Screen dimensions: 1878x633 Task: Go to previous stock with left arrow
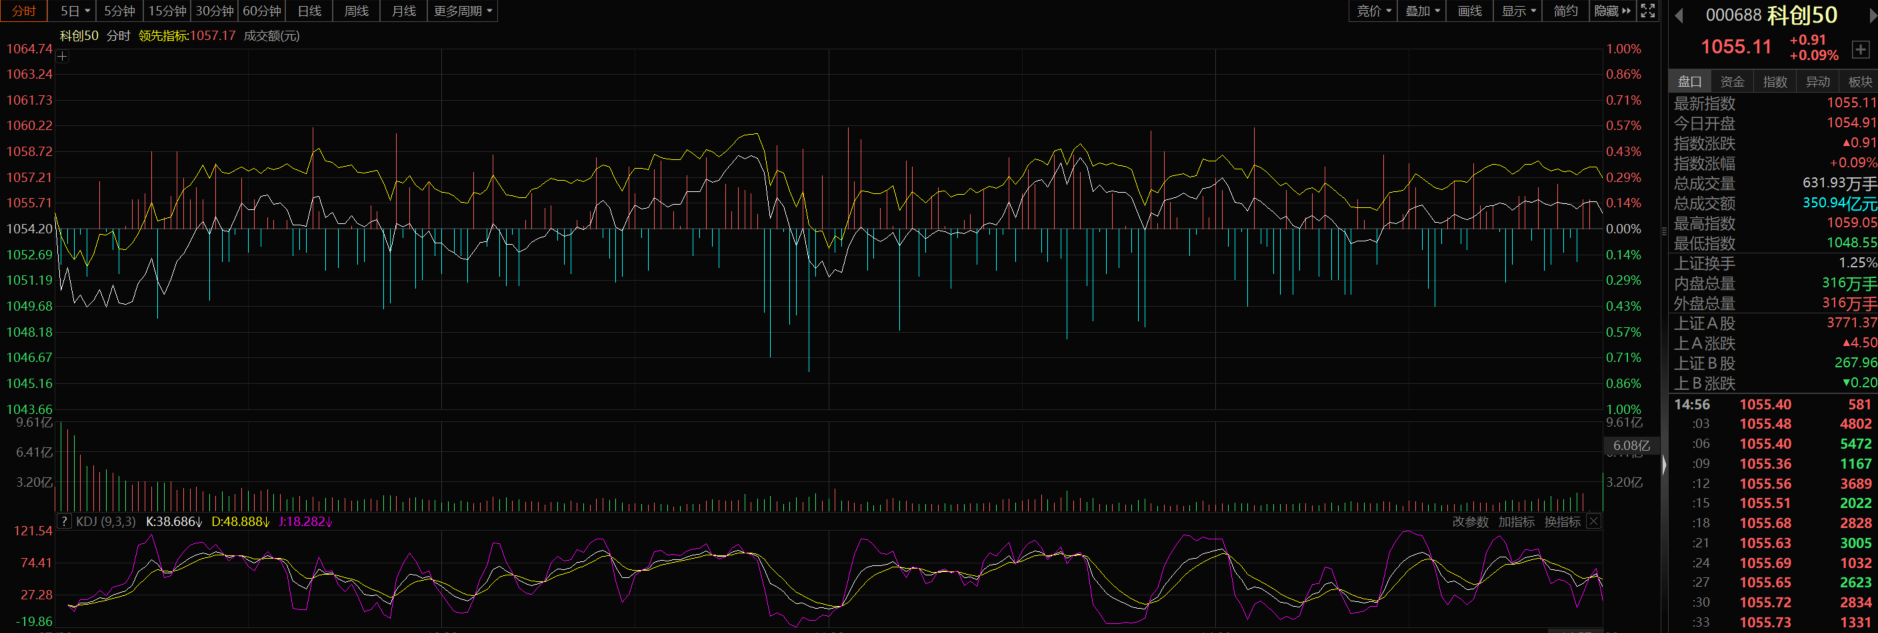coord(1679,15)
